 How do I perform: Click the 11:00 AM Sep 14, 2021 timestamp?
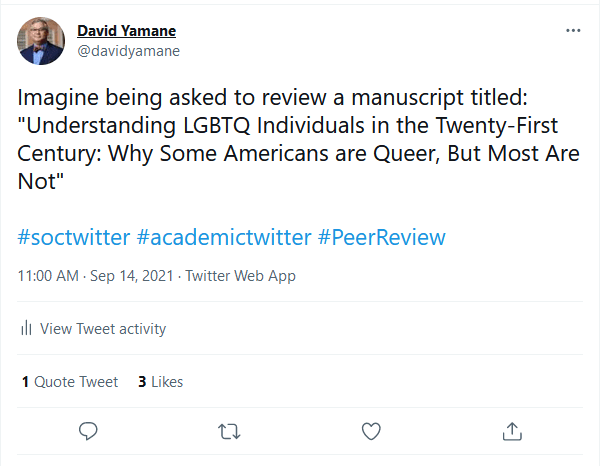tap(94, 276)
